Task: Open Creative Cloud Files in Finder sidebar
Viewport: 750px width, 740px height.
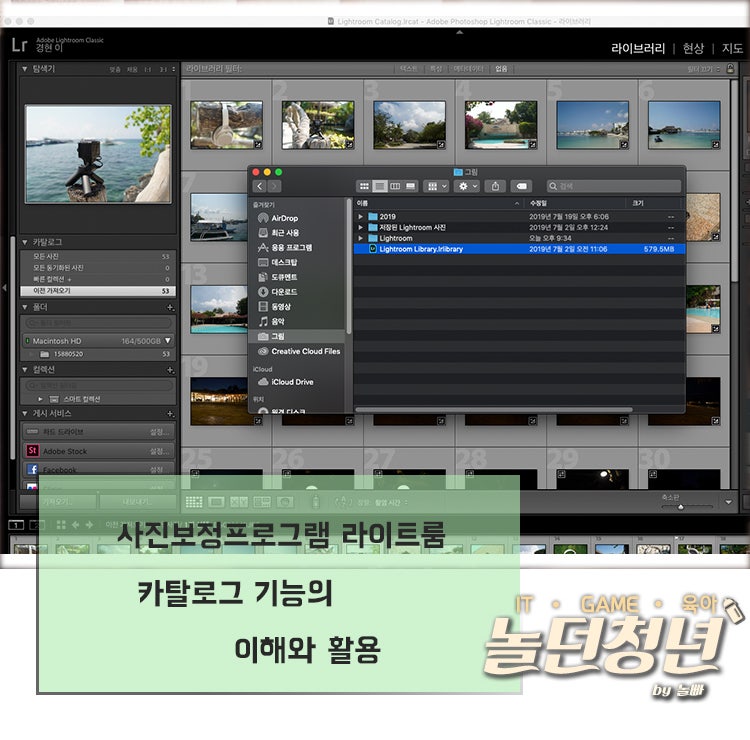Action: pyautogui.click(x=299, y=351)
